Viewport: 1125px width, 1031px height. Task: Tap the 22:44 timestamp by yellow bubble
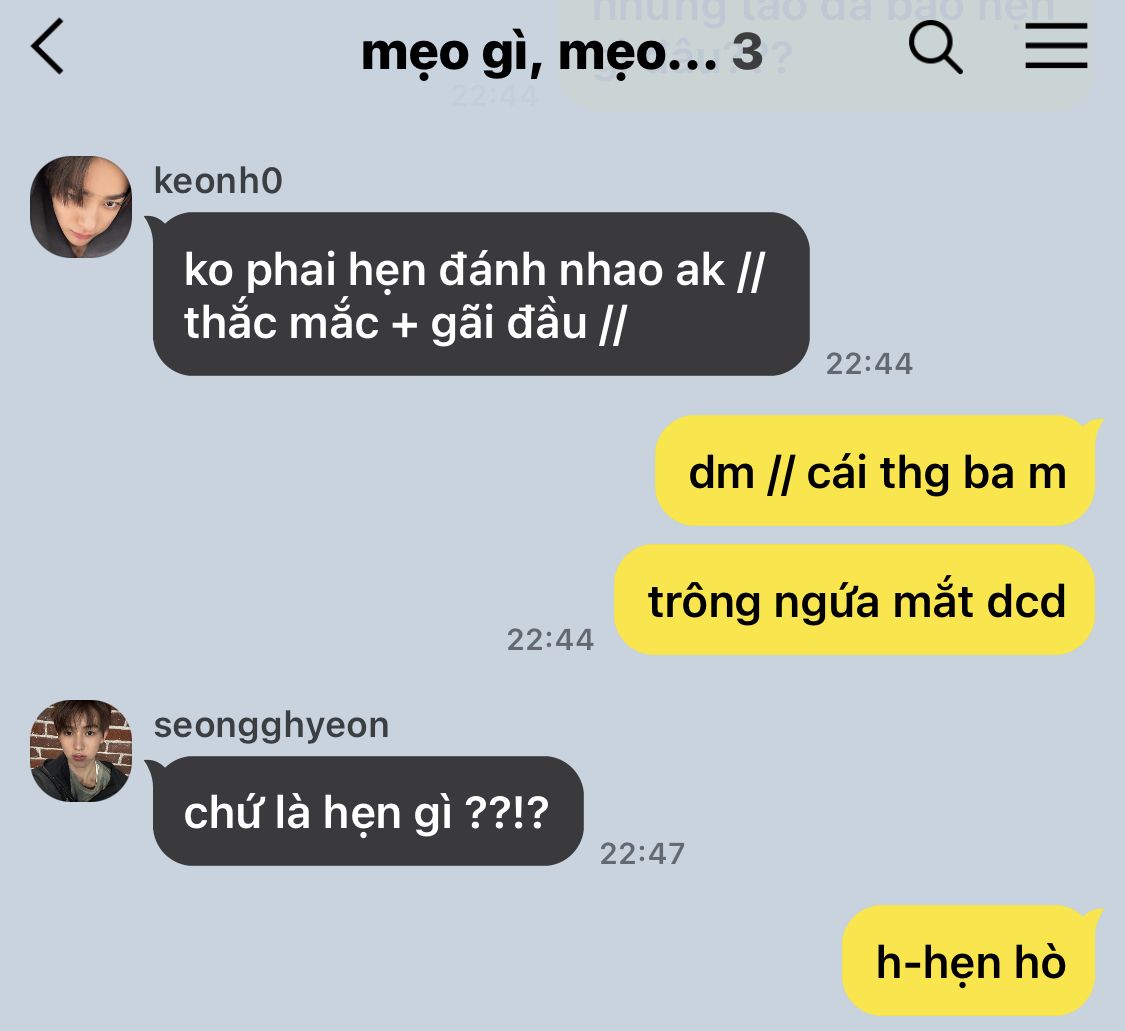click(550, 639)
